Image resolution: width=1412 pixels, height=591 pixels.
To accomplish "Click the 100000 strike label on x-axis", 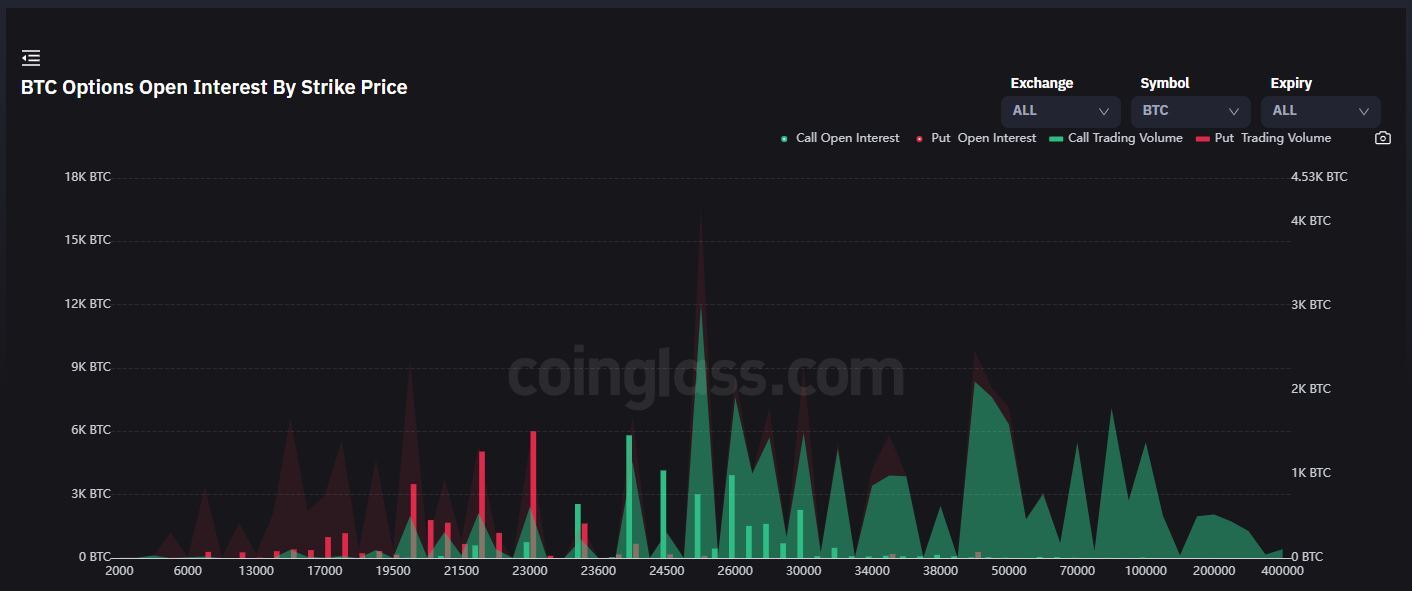I will (1145, 571).
